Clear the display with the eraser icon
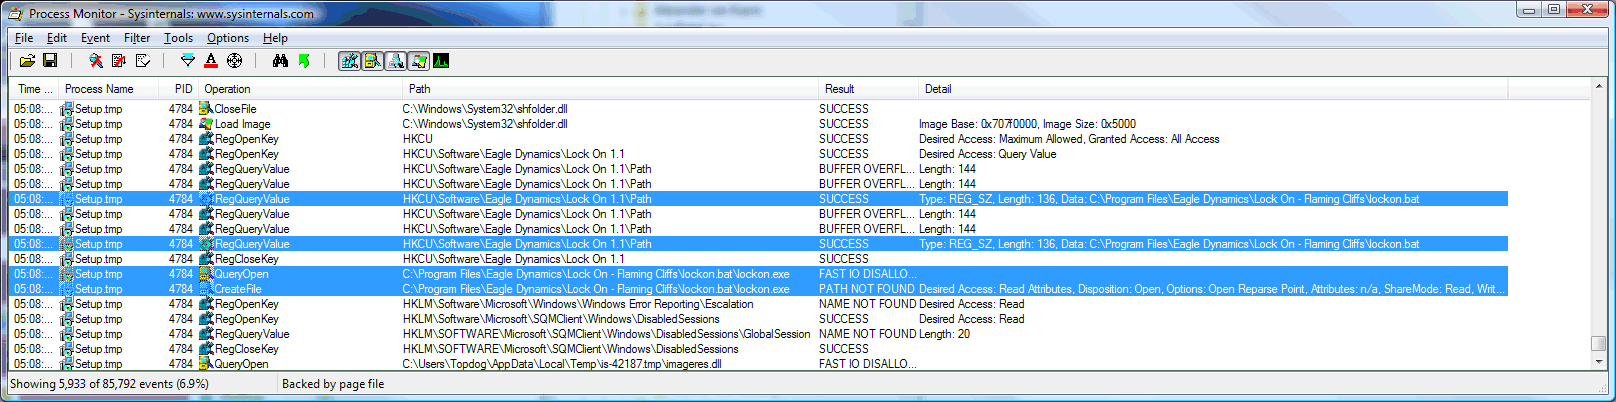This screenshot has height=402, width=1616. click(143, 61)
